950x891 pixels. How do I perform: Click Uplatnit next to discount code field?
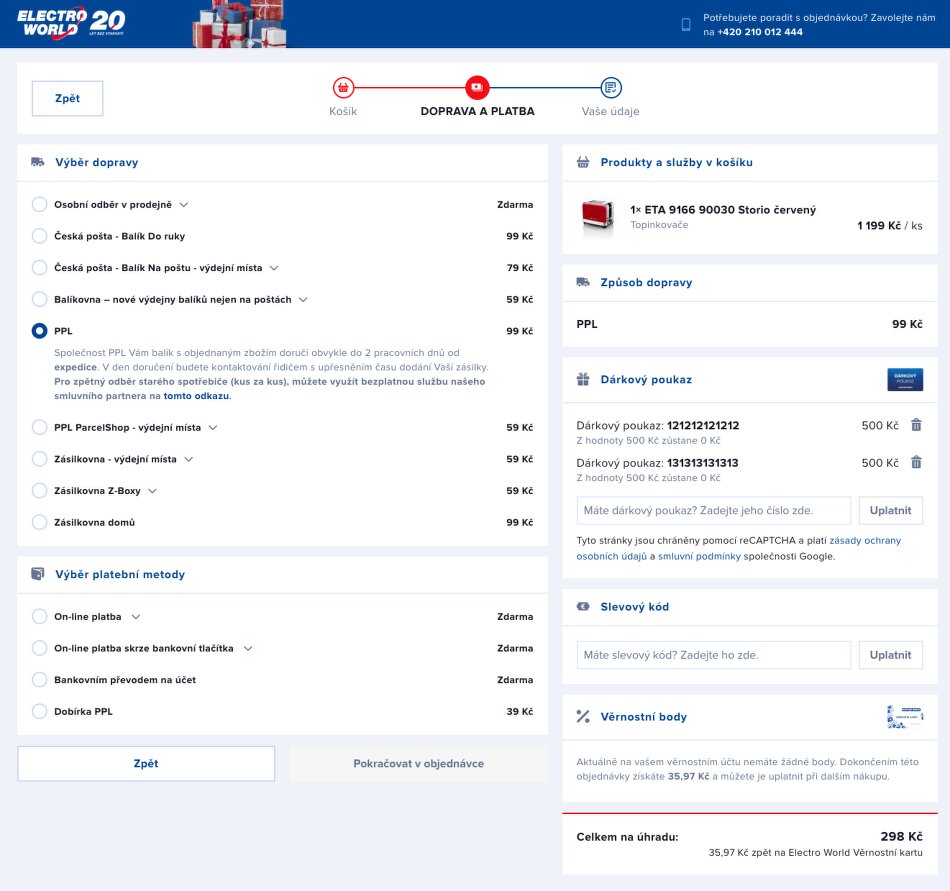pos(890,655)
